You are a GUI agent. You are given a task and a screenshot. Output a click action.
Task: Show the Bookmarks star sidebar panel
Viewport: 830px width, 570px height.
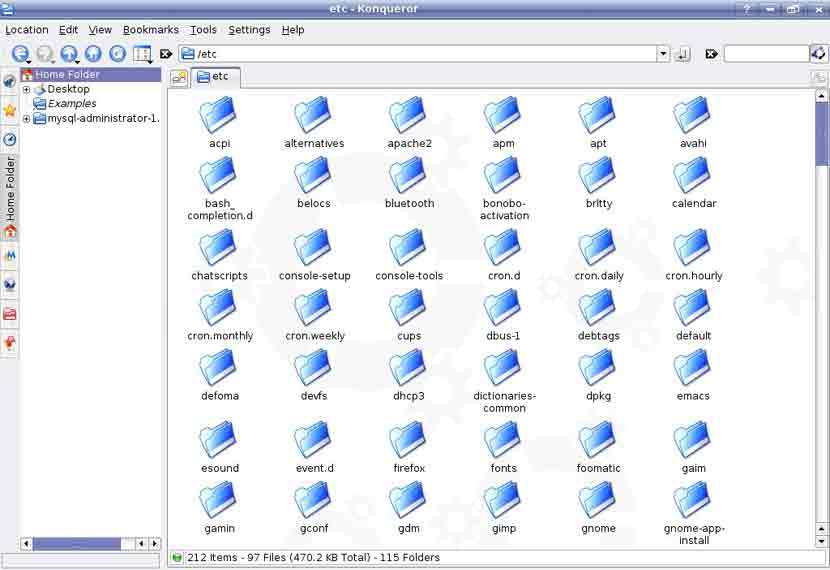coord(10,110)
